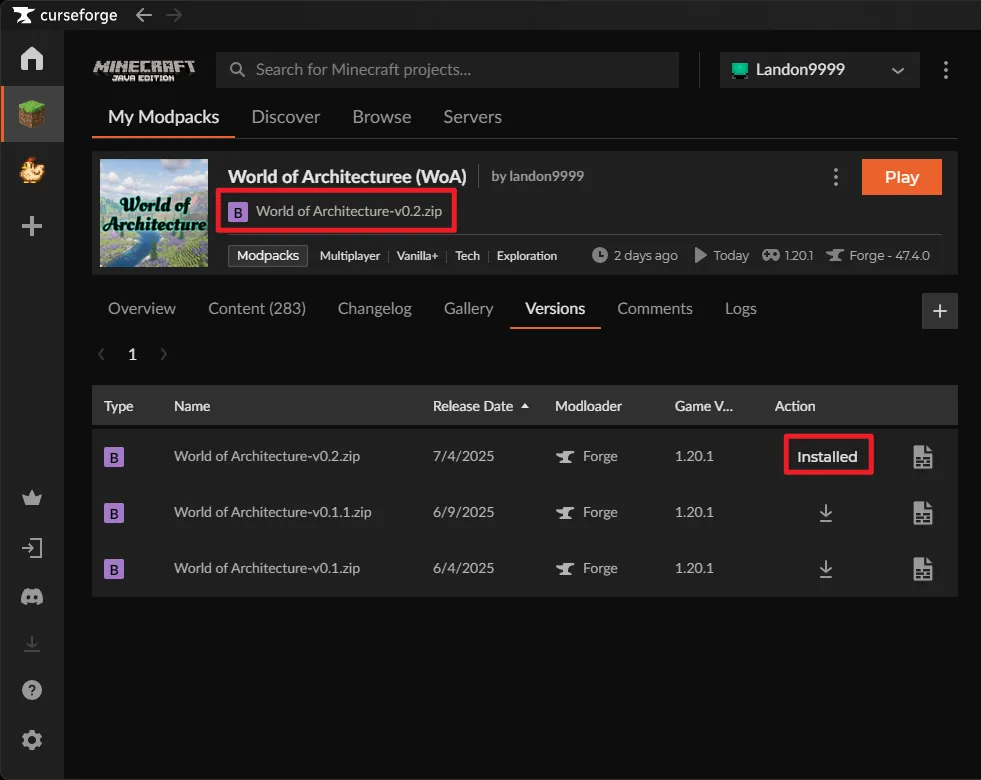This screenshot has height=780, width=981.
Task: Open the Gallery tab
Action: click(468, 308)
